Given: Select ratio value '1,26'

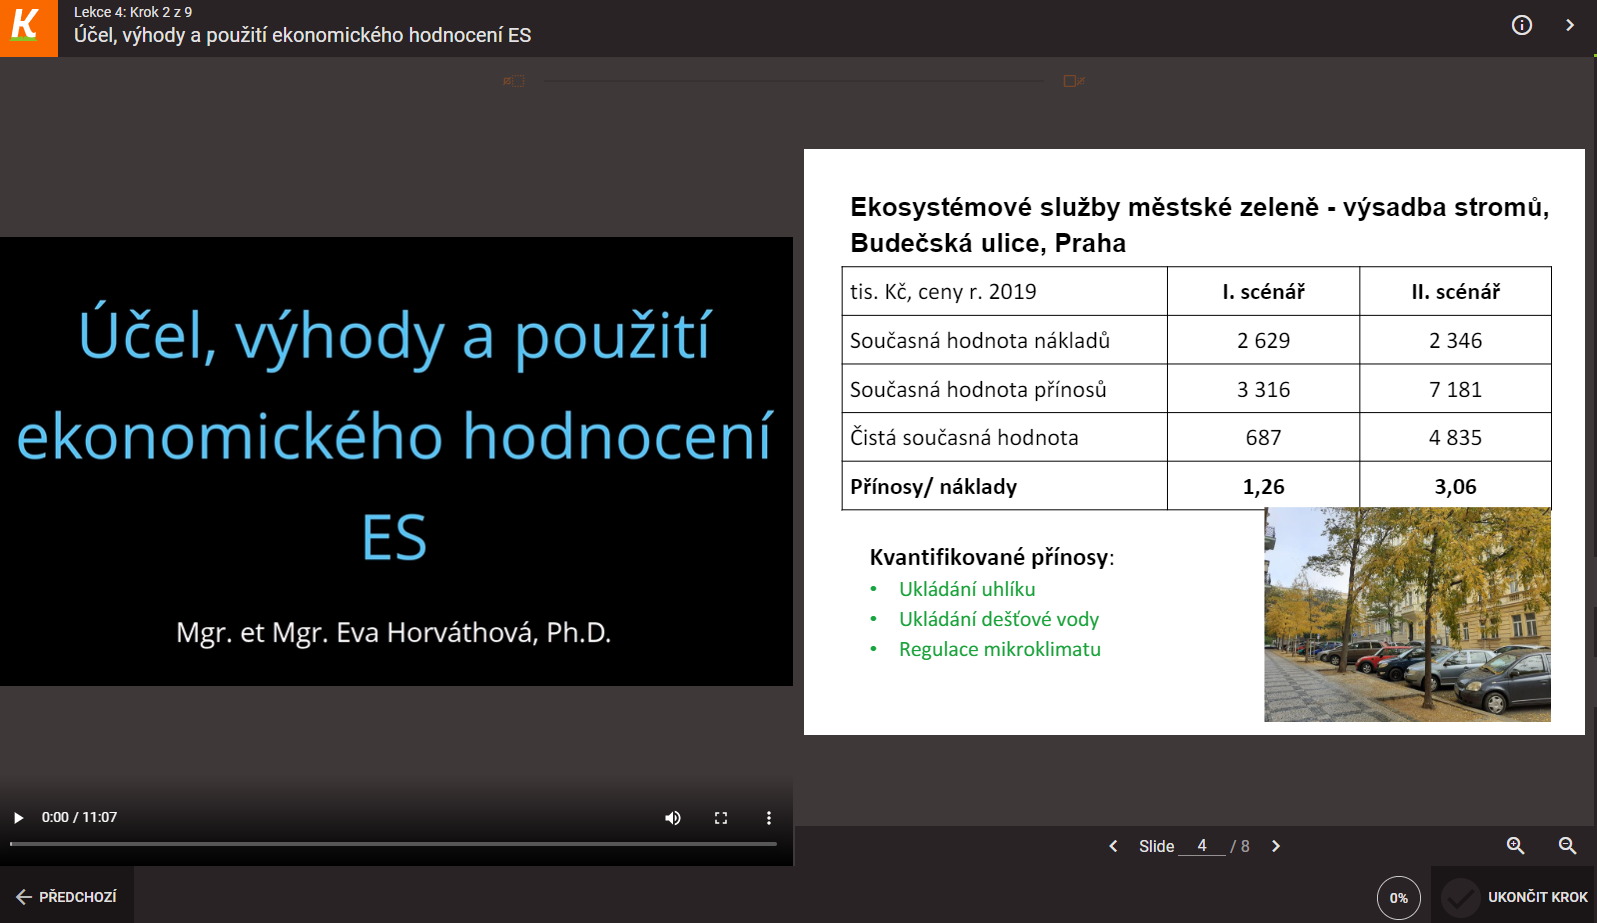Looking at the screenshot, I should pyautogui.click(x=1263, y=487).
